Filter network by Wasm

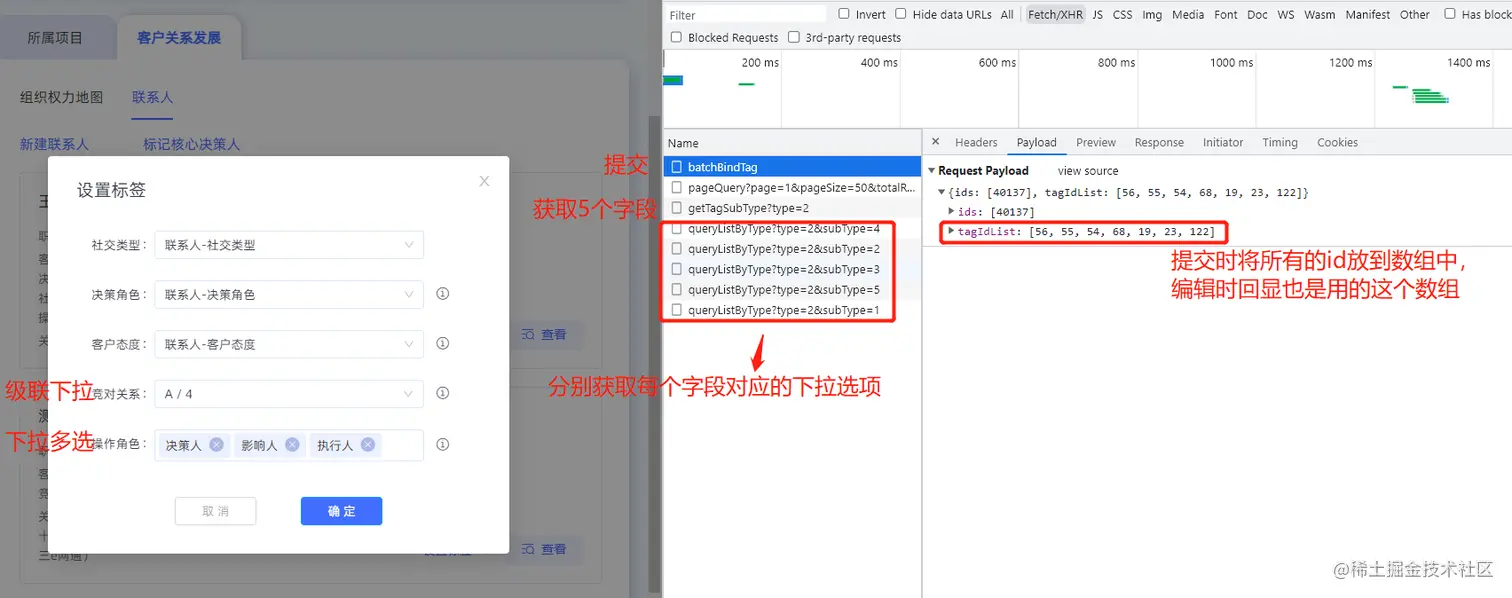pyautogui.click(x=1319, y=14)
